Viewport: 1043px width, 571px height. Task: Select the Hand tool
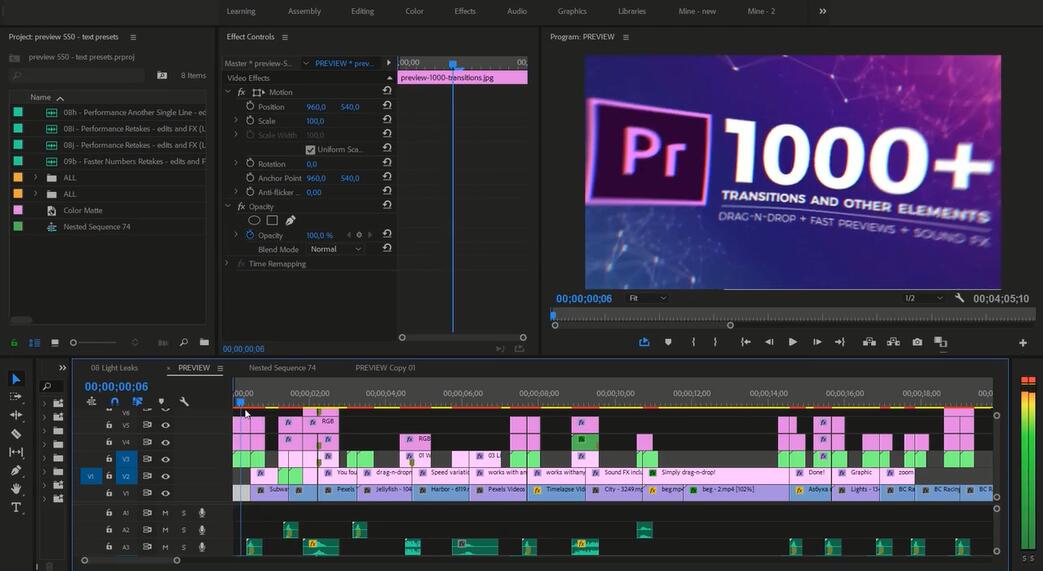(16, 488)
